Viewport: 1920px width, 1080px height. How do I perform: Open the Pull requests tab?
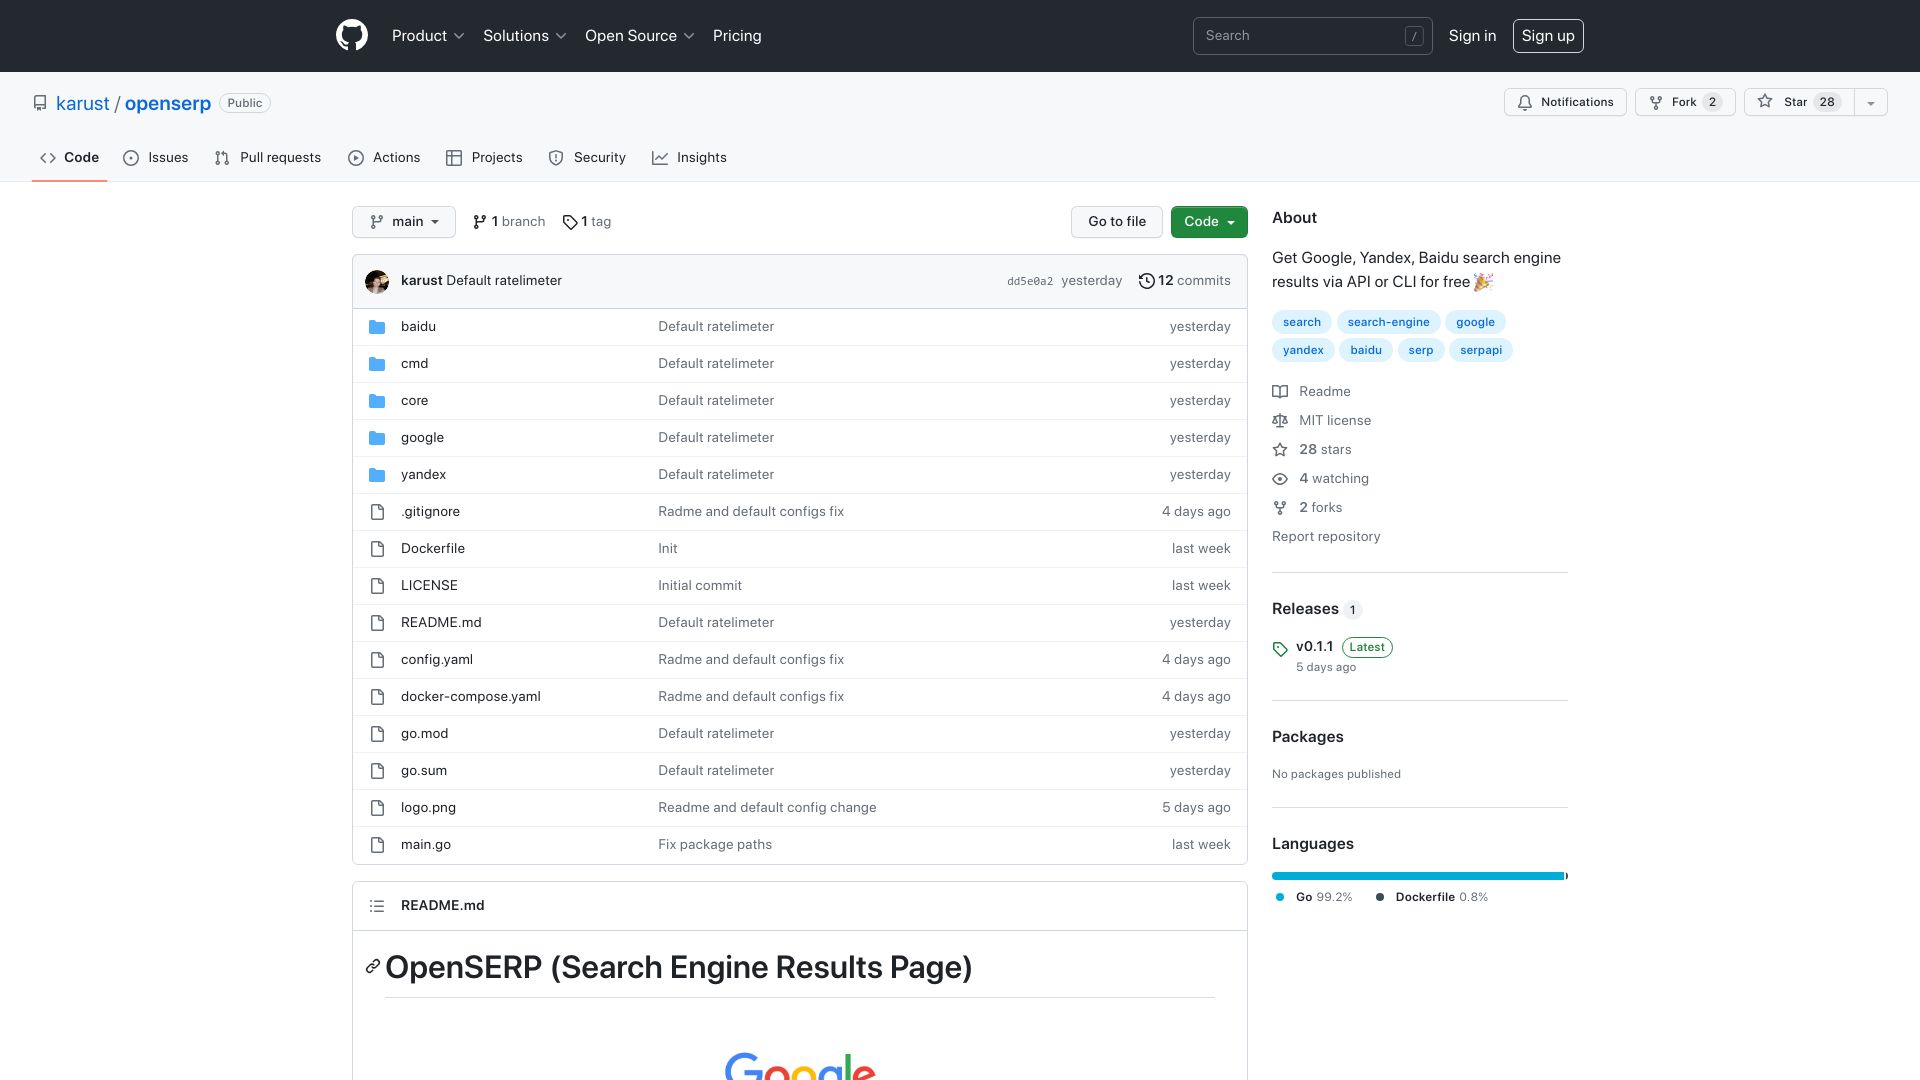coord(268,158)
